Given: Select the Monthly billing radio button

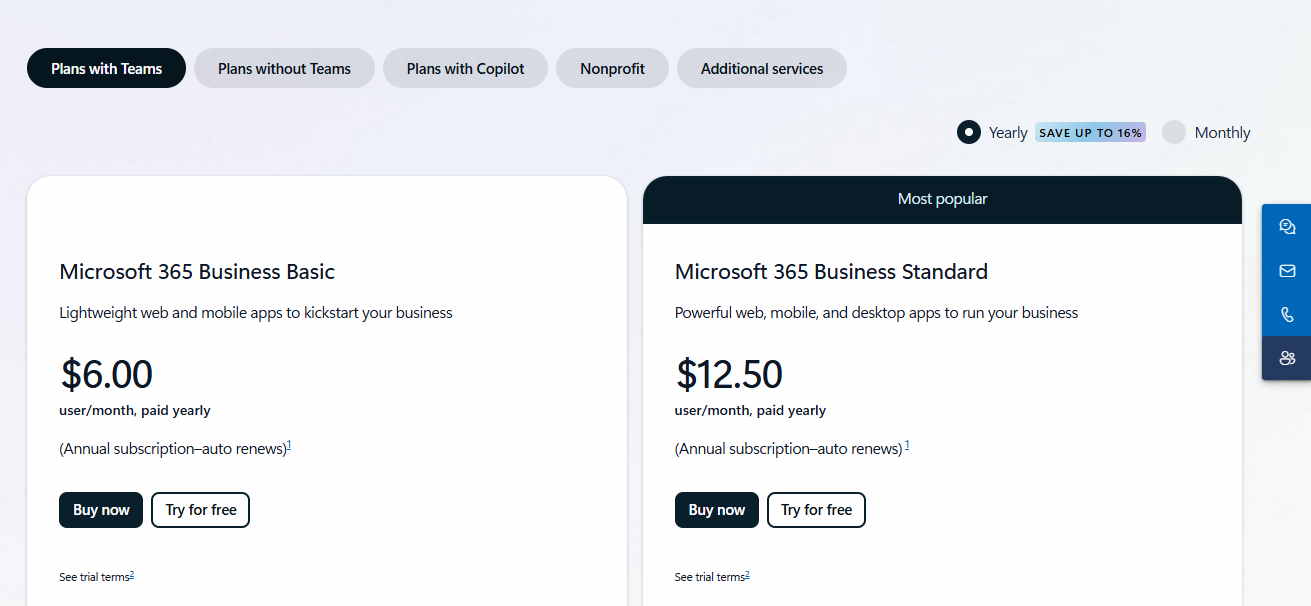Looking at the screenshot, I should coord(1174,132).
